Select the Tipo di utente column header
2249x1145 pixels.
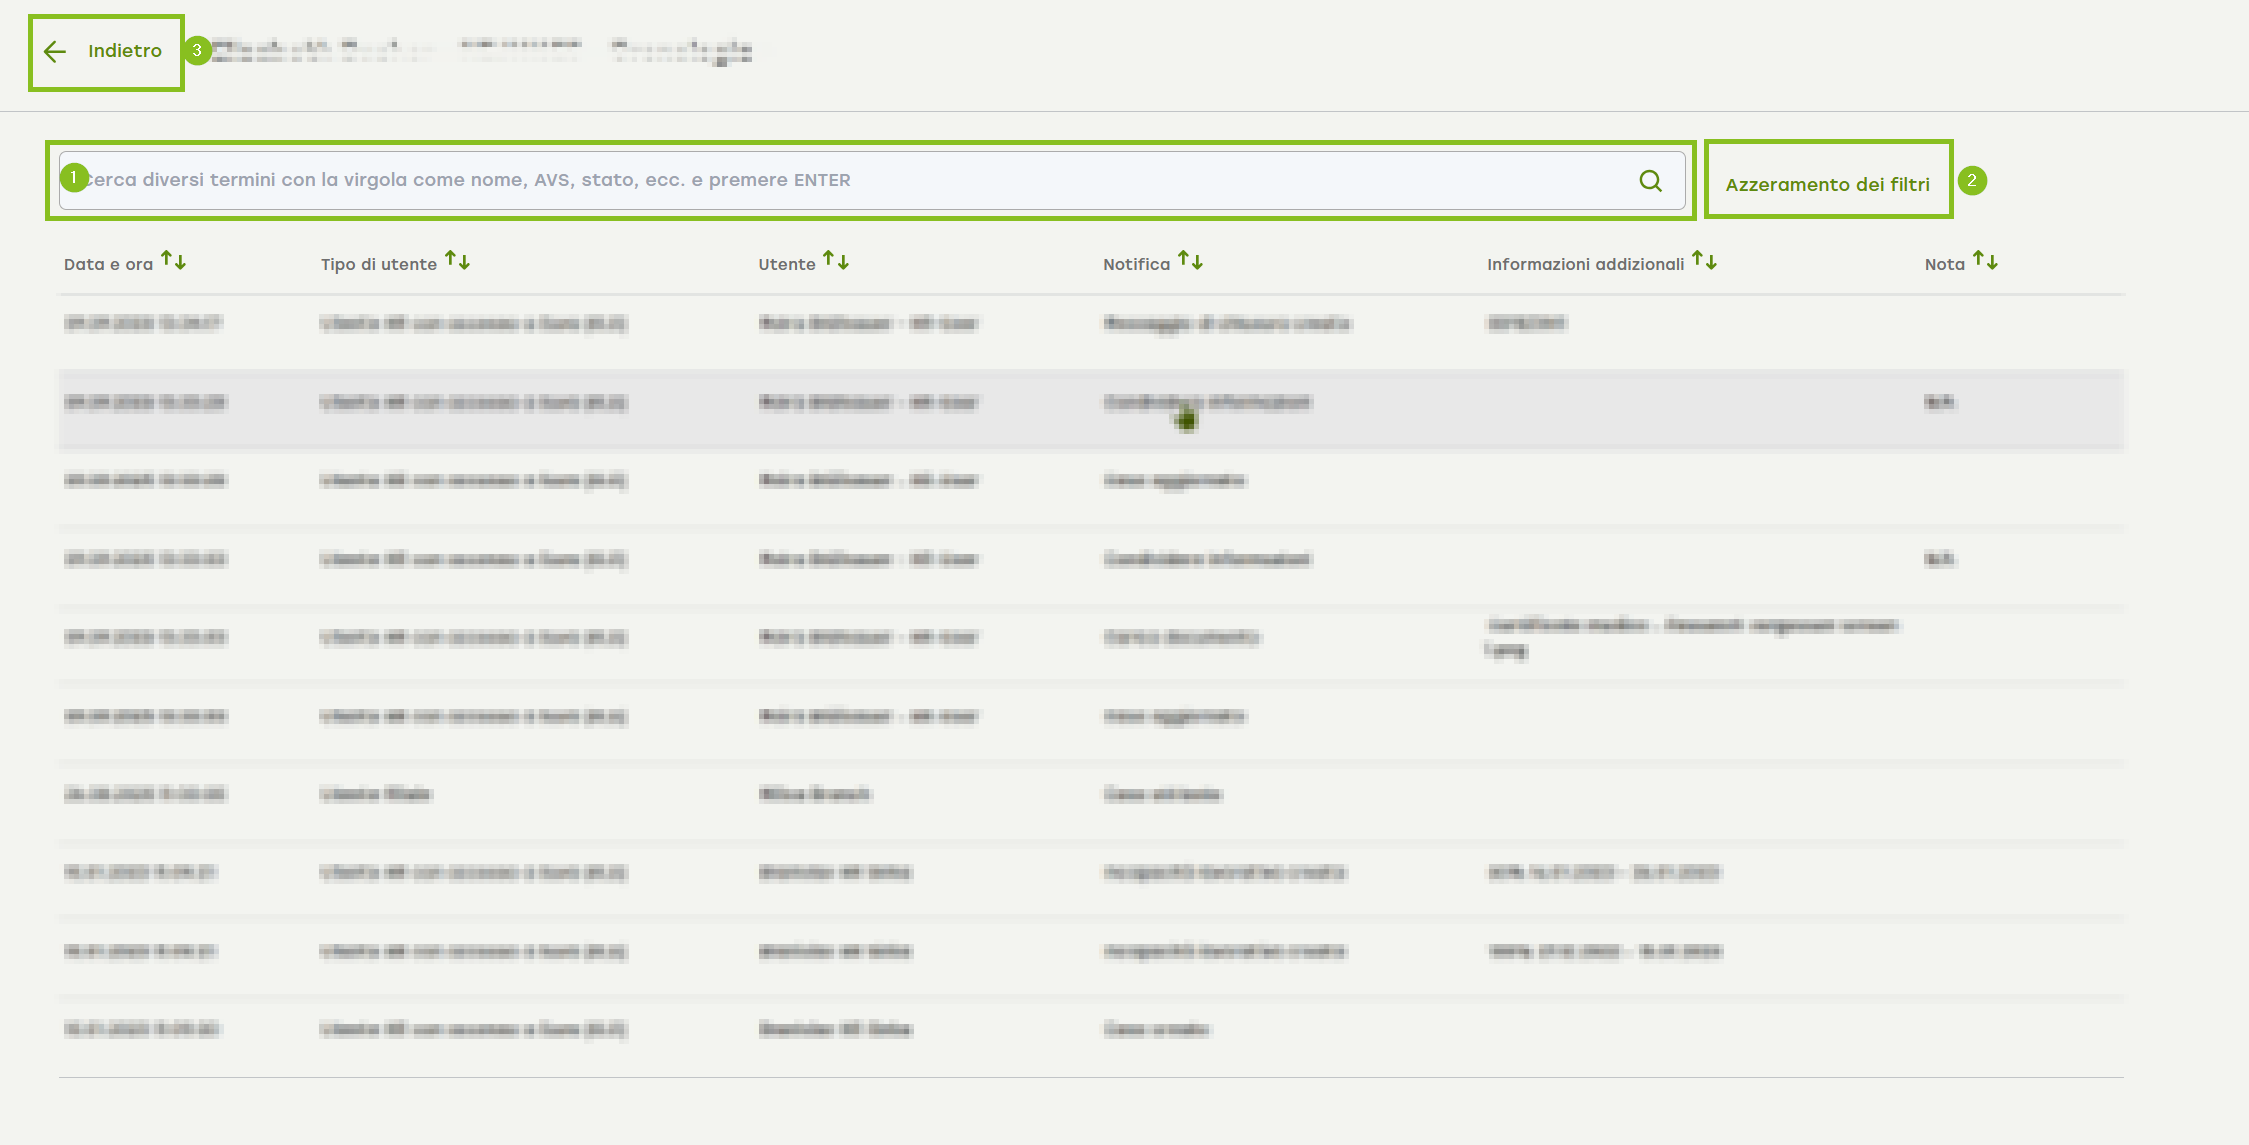coord(379,265)
